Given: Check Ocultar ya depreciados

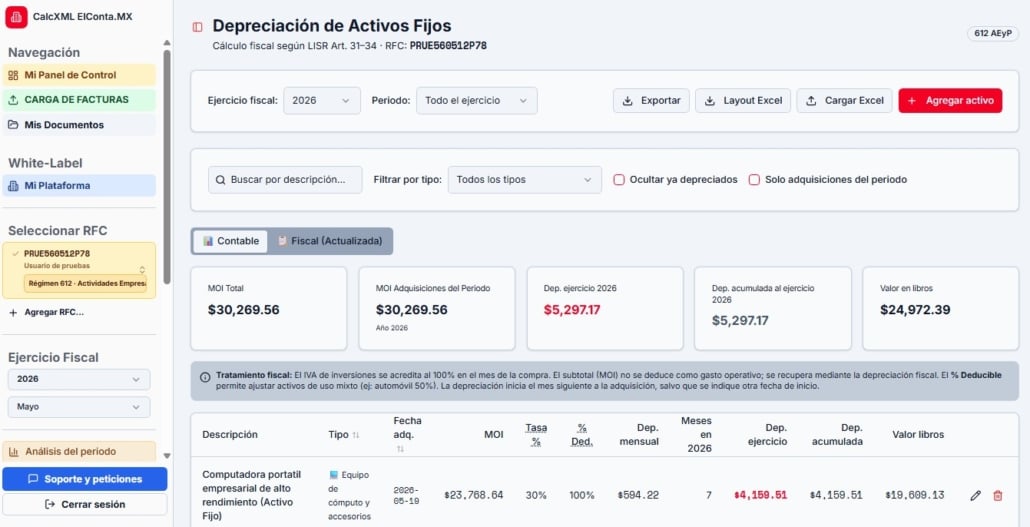Looking at the screenshot, I should pyautogui.click(x=619, y=179).
